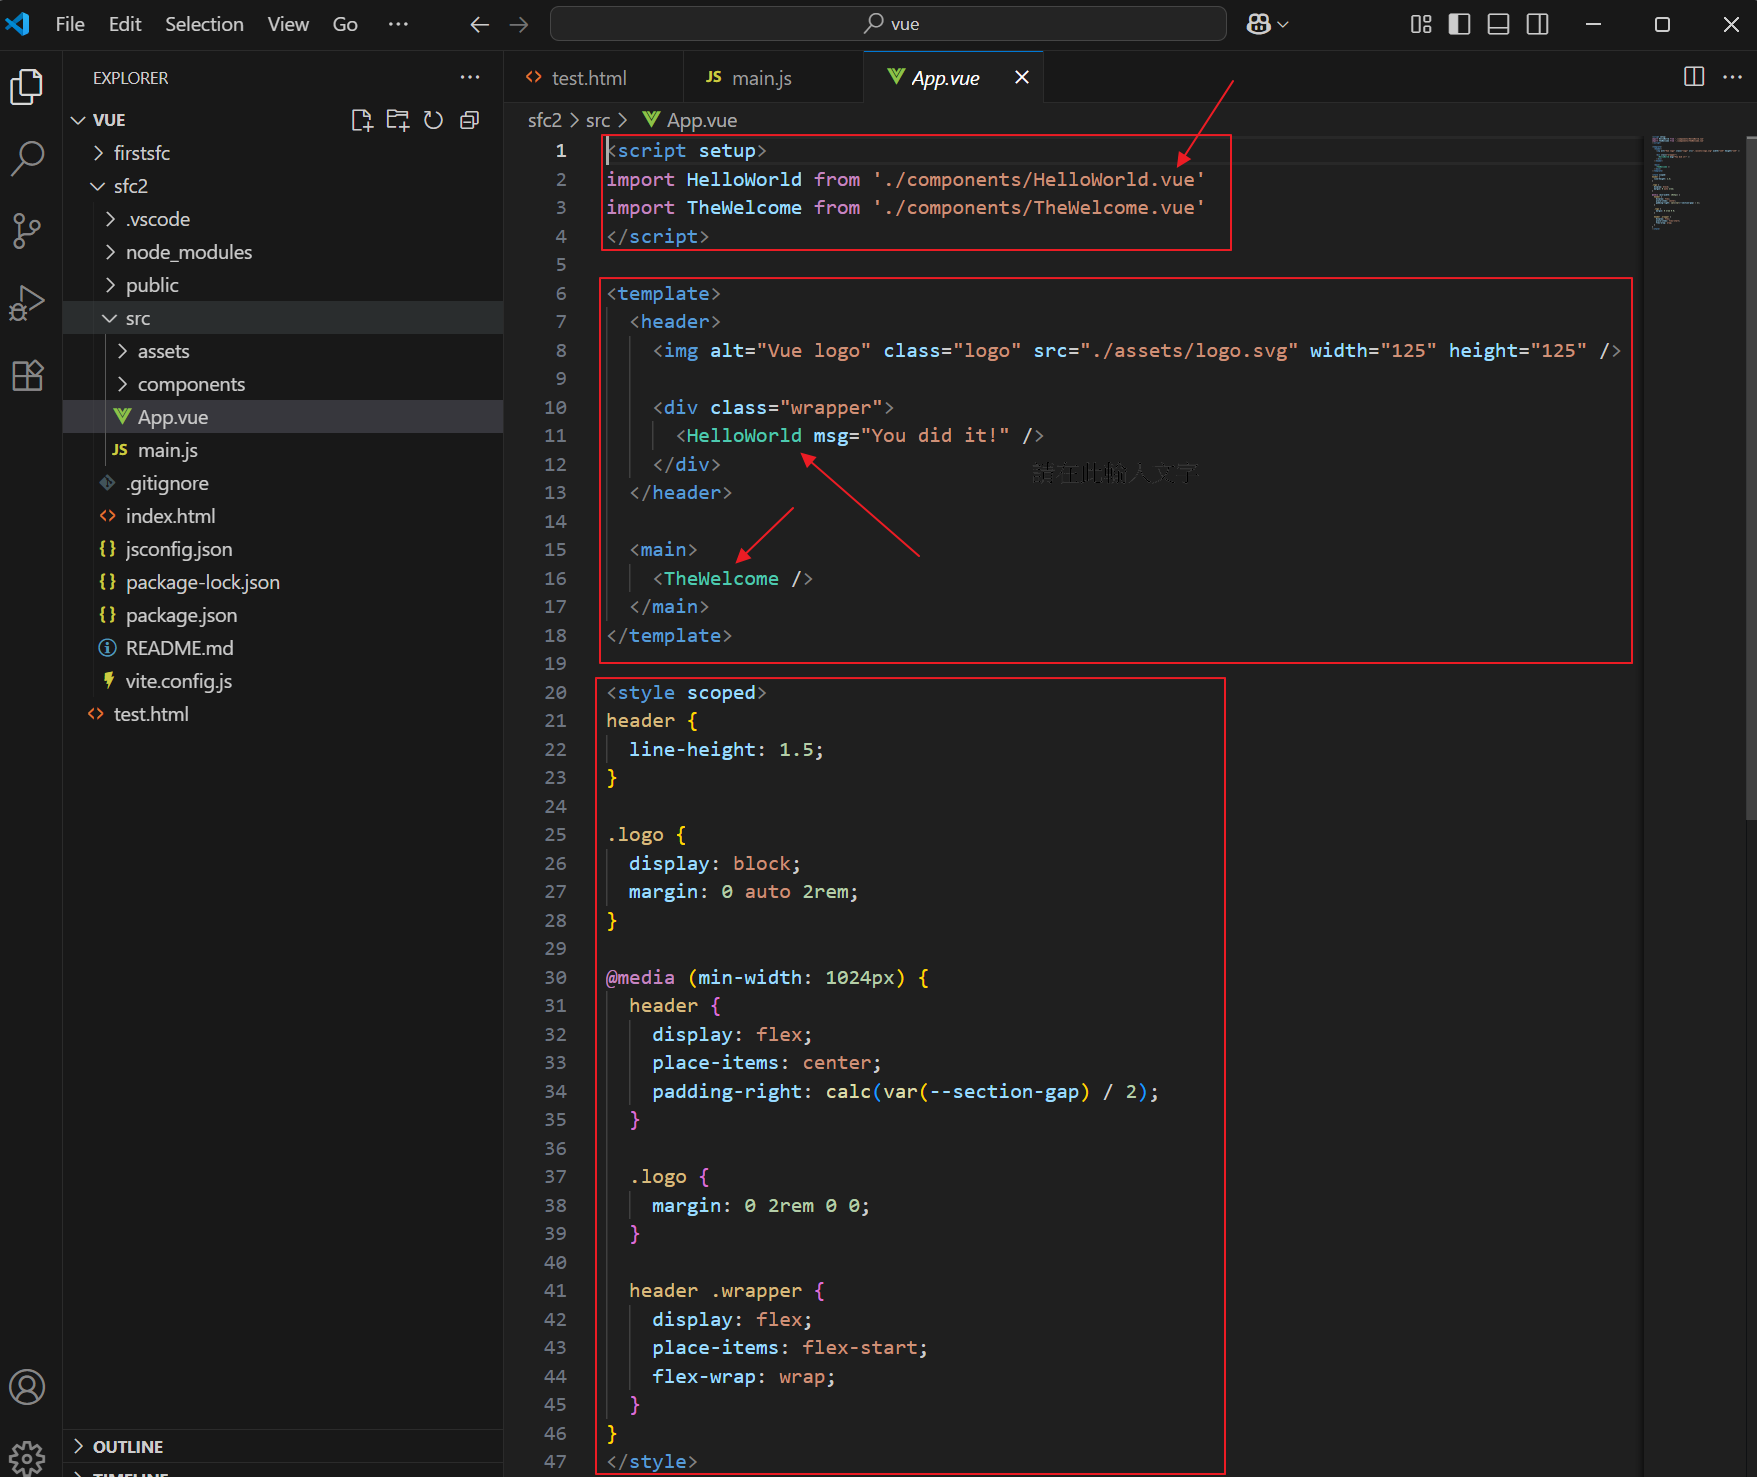
Task: Open package.json from the file tree
Action: [x=181, y=615]
